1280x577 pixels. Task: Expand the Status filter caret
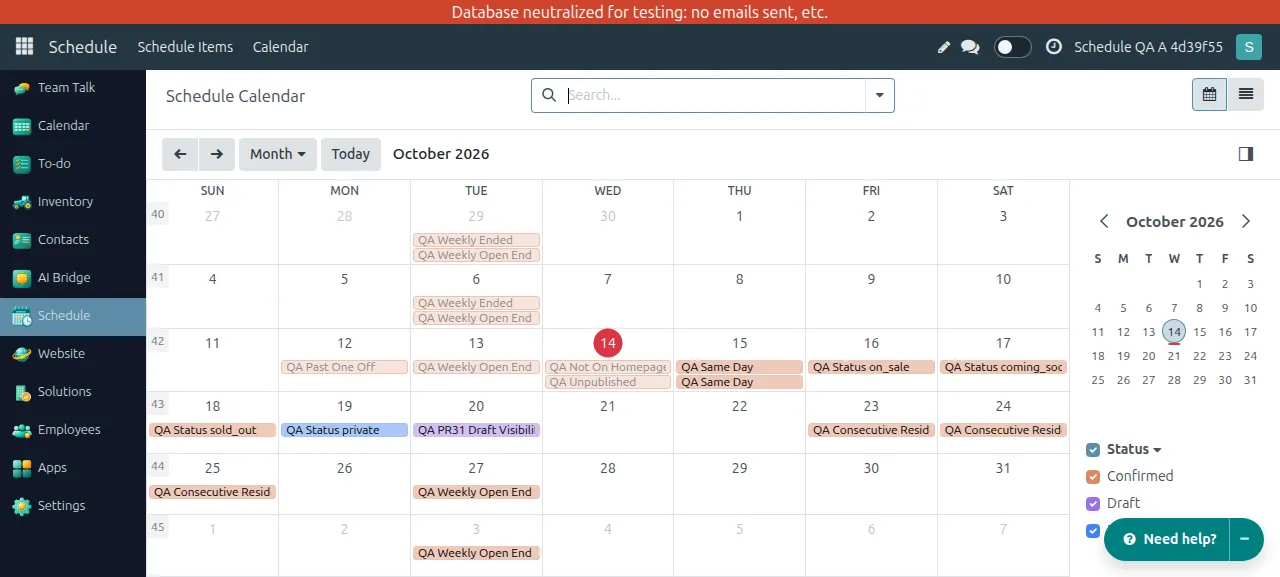tap(1158, 451)
